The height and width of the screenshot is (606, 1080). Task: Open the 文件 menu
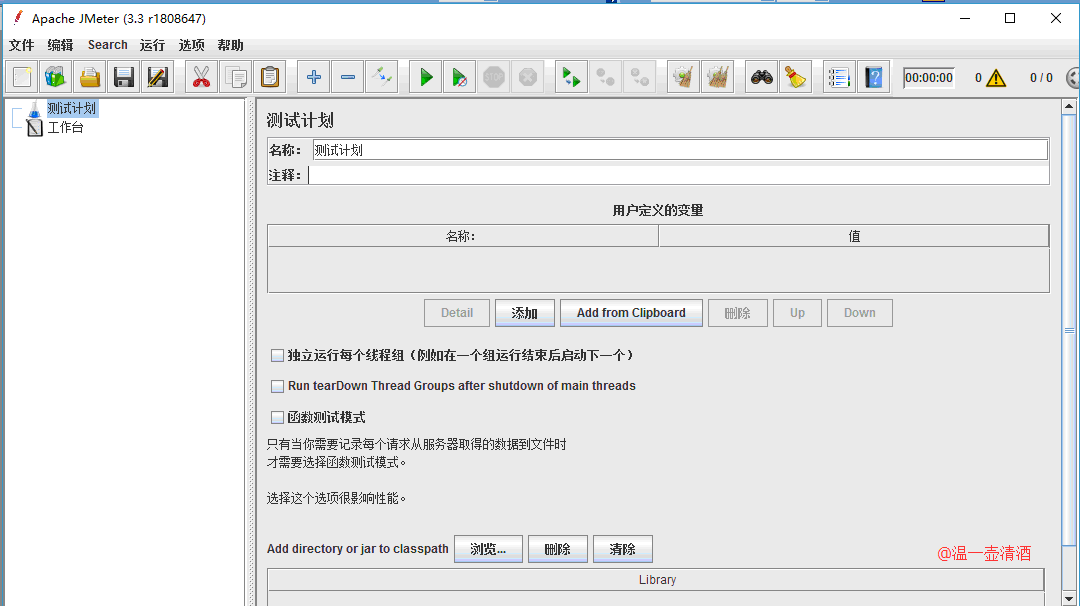pyautogui.click(x=21, y=45)
